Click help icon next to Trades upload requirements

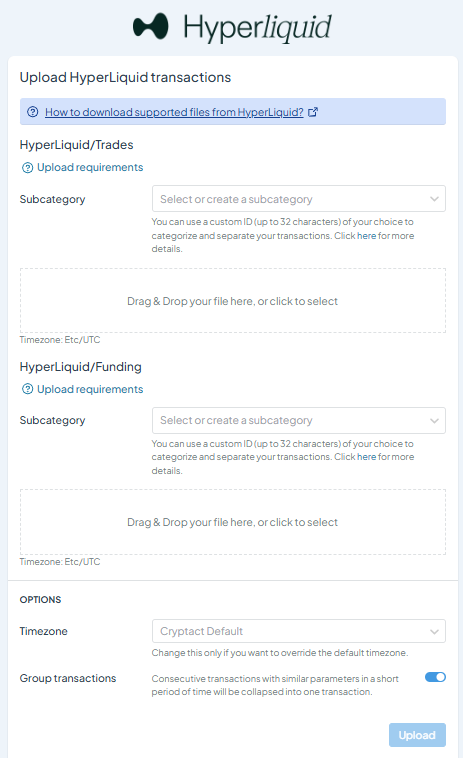pos(28,168)
